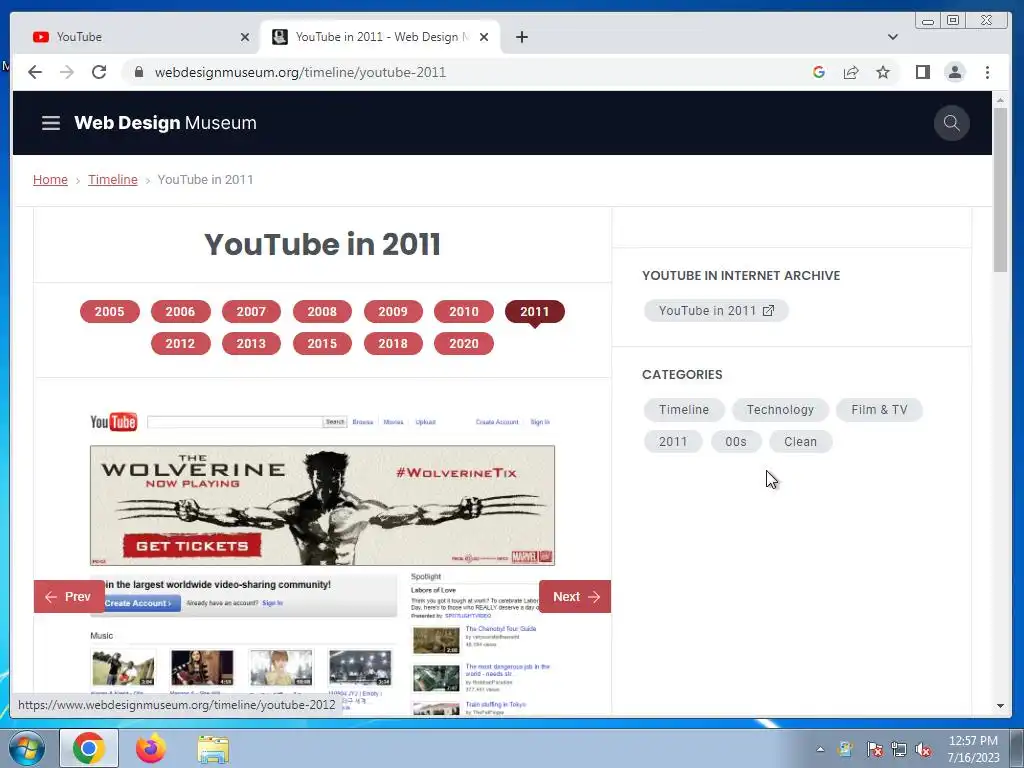
Task: Open the hamburger menu of Web Design Museum
Action: pos(51,123)
